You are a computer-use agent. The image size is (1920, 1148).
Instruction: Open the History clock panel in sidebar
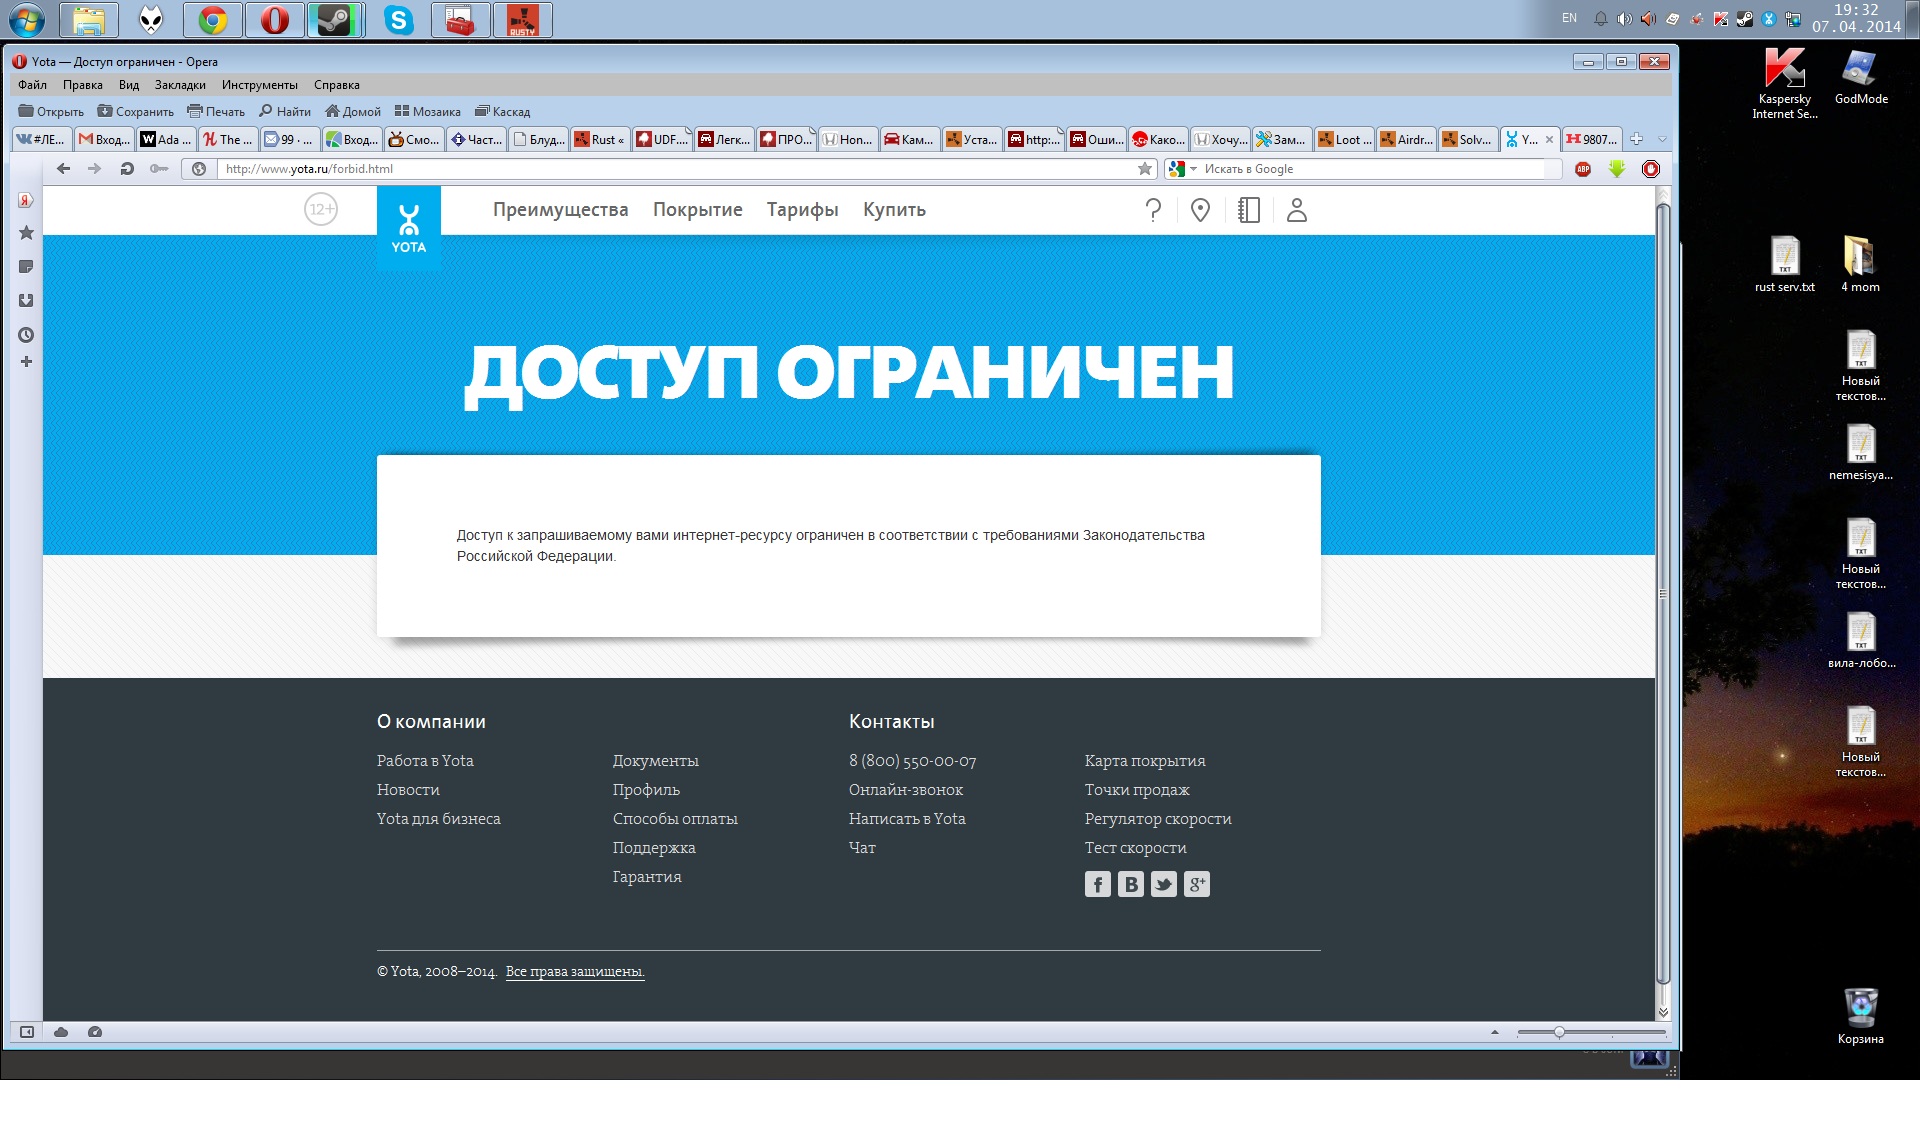(x=26, y=335)
